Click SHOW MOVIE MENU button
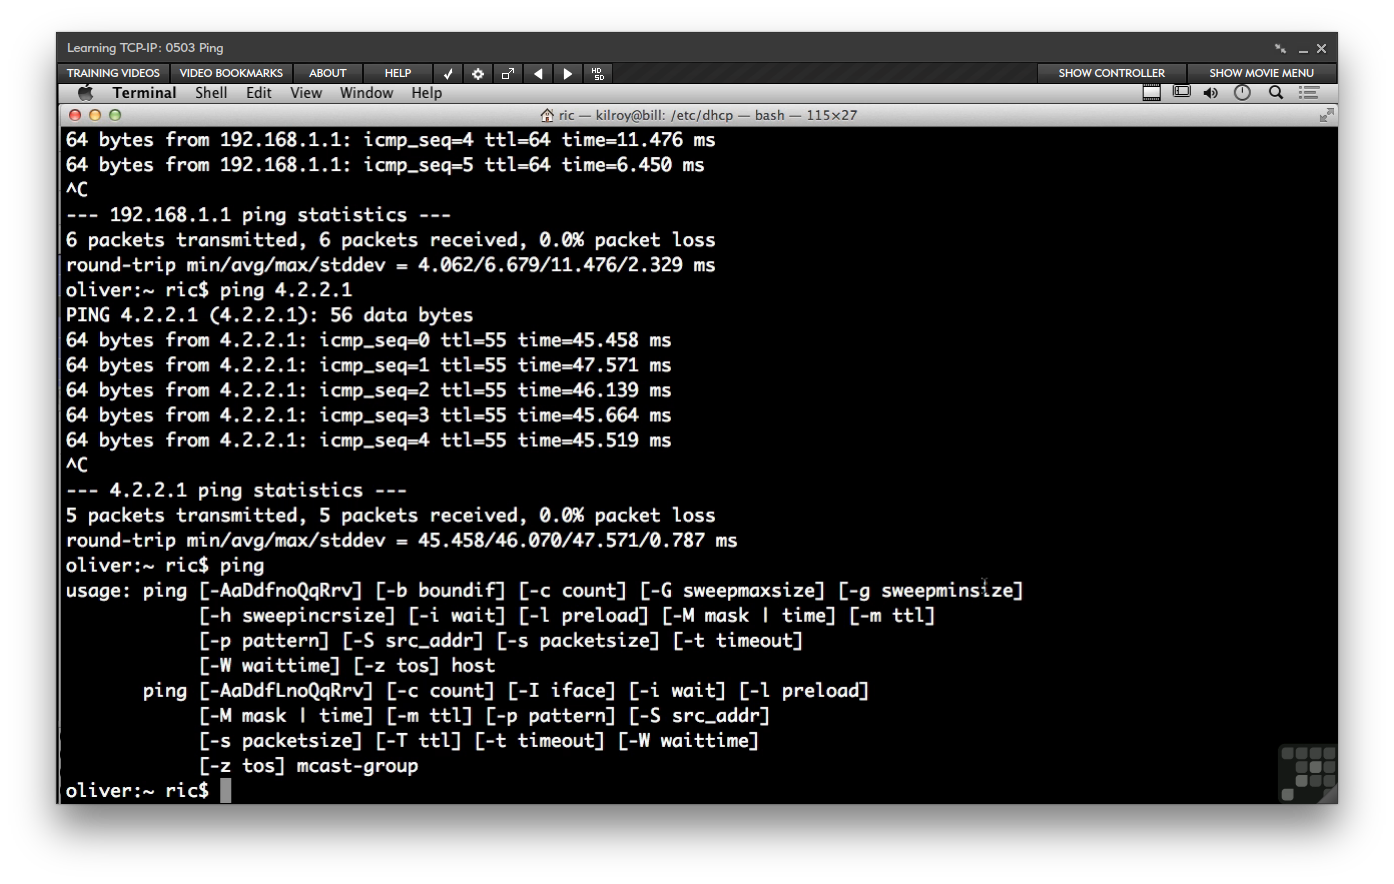This screenshot has height=884, width=1394. coord(1261,73)
